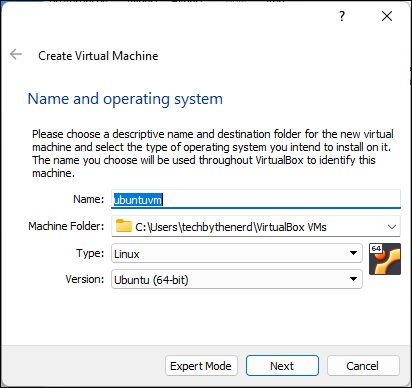The width and height of the screenshot is (412, 388).
Task: Click the "Name and operating system" heading
Action: coord(125,99)
